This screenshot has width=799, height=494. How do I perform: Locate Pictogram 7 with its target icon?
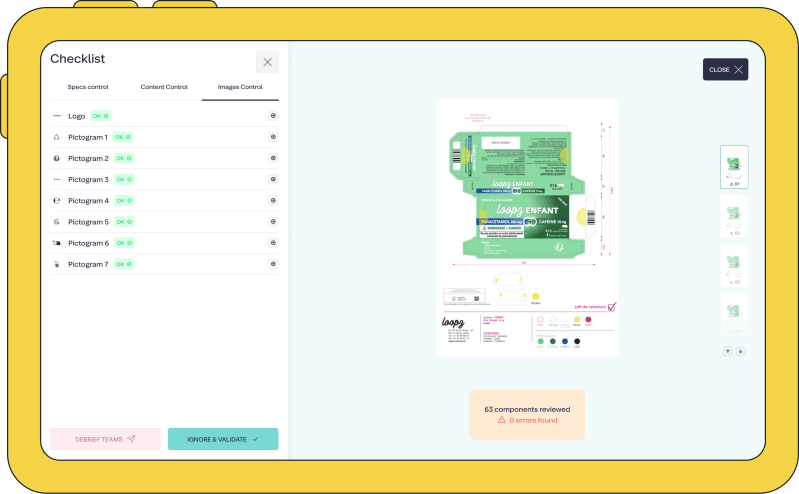coord(273,264)
